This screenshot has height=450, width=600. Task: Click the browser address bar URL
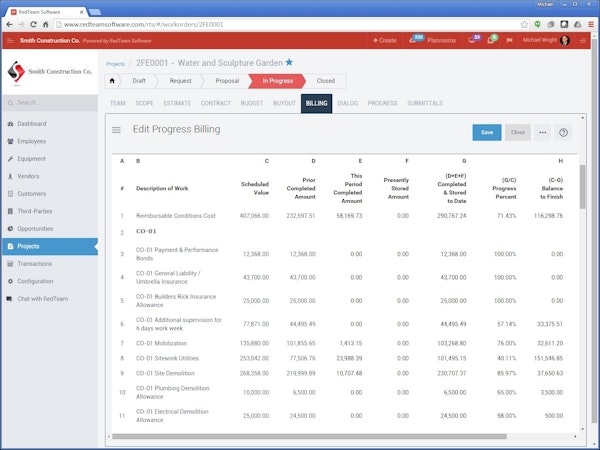pyautogui.click(x=143, y=24)
